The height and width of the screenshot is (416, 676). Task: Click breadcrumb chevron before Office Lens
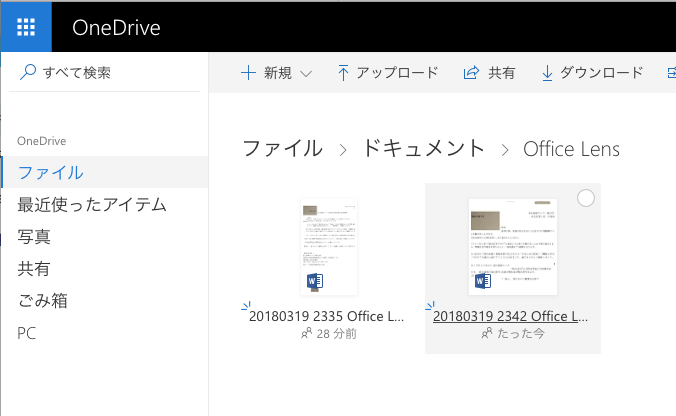[x=505, y=150]
